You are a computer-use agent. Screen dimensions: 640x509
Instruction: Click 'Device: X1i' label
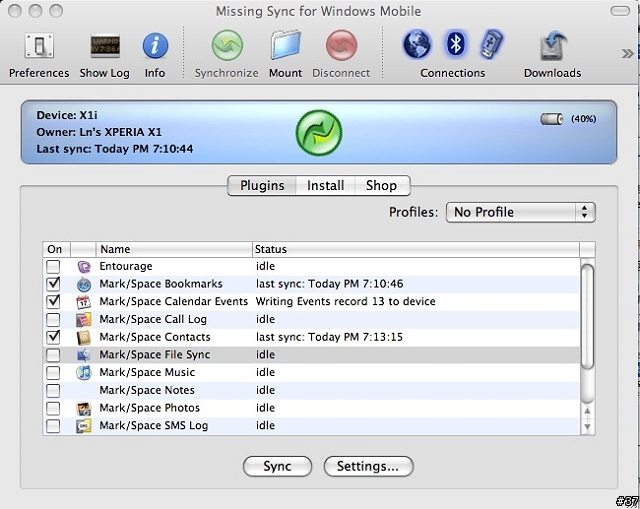67,116
